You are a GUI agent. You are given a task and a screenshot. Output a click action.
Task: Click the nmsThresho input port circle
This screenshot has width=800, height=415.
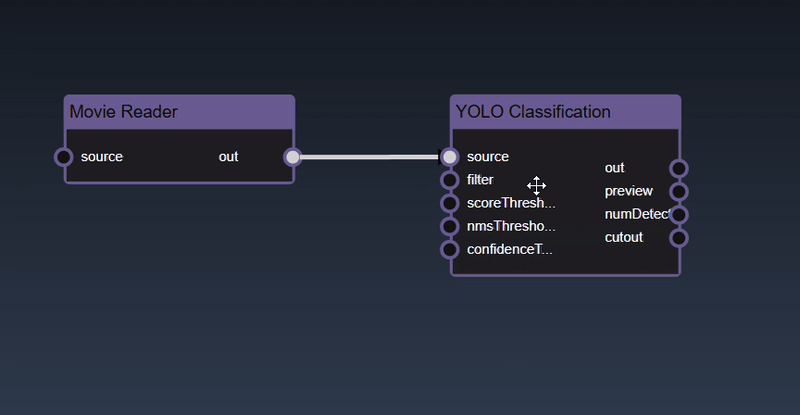point(450,226)
